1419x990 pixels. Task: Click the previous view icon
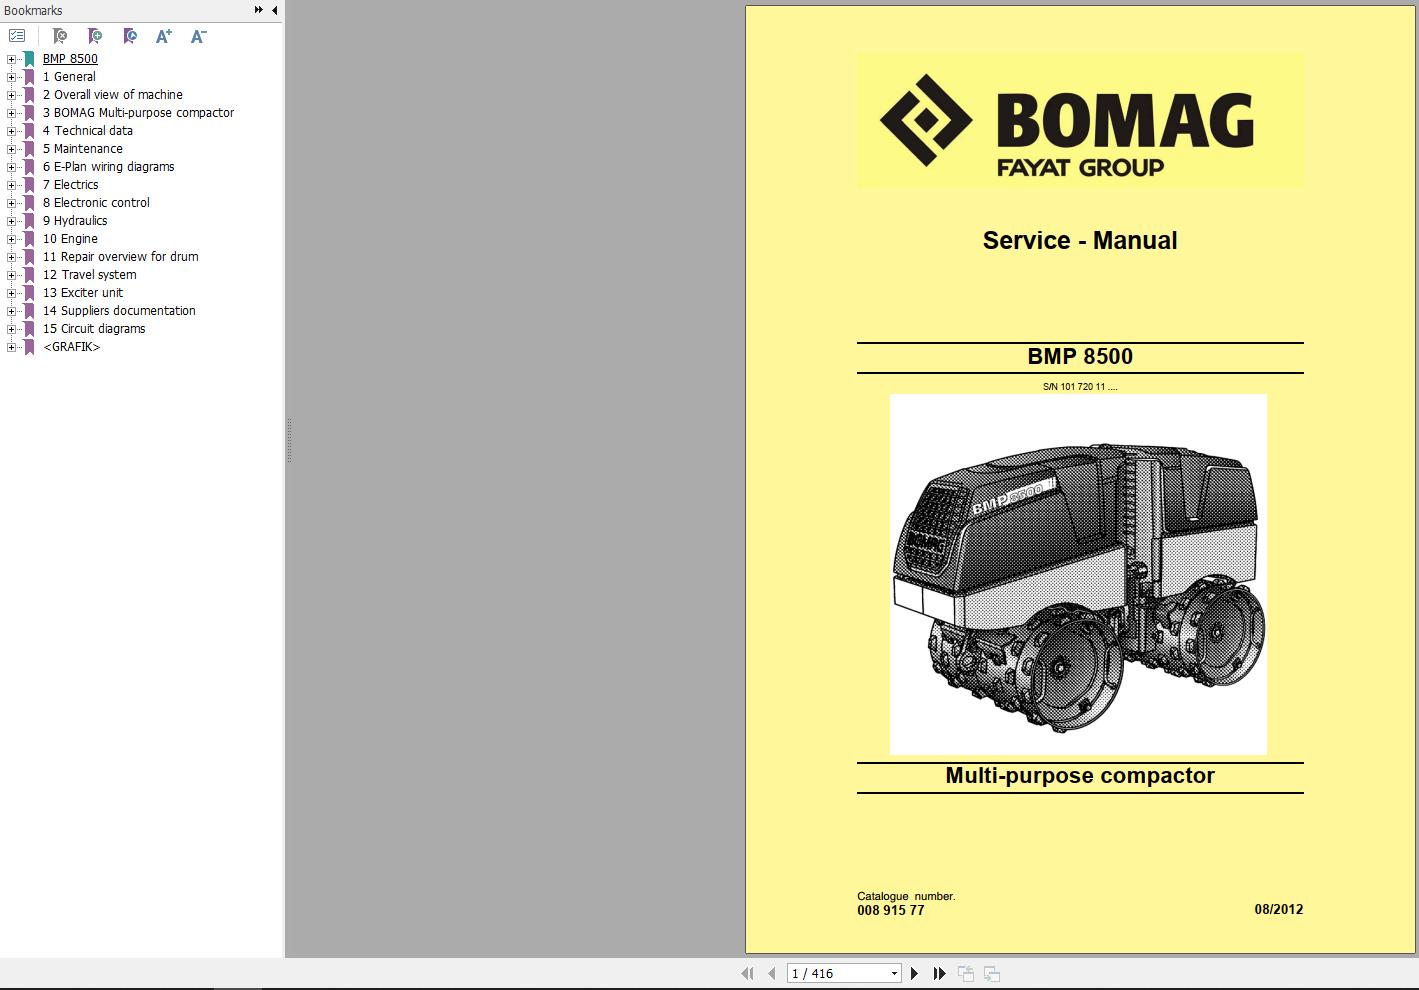[x=965, y=972]
